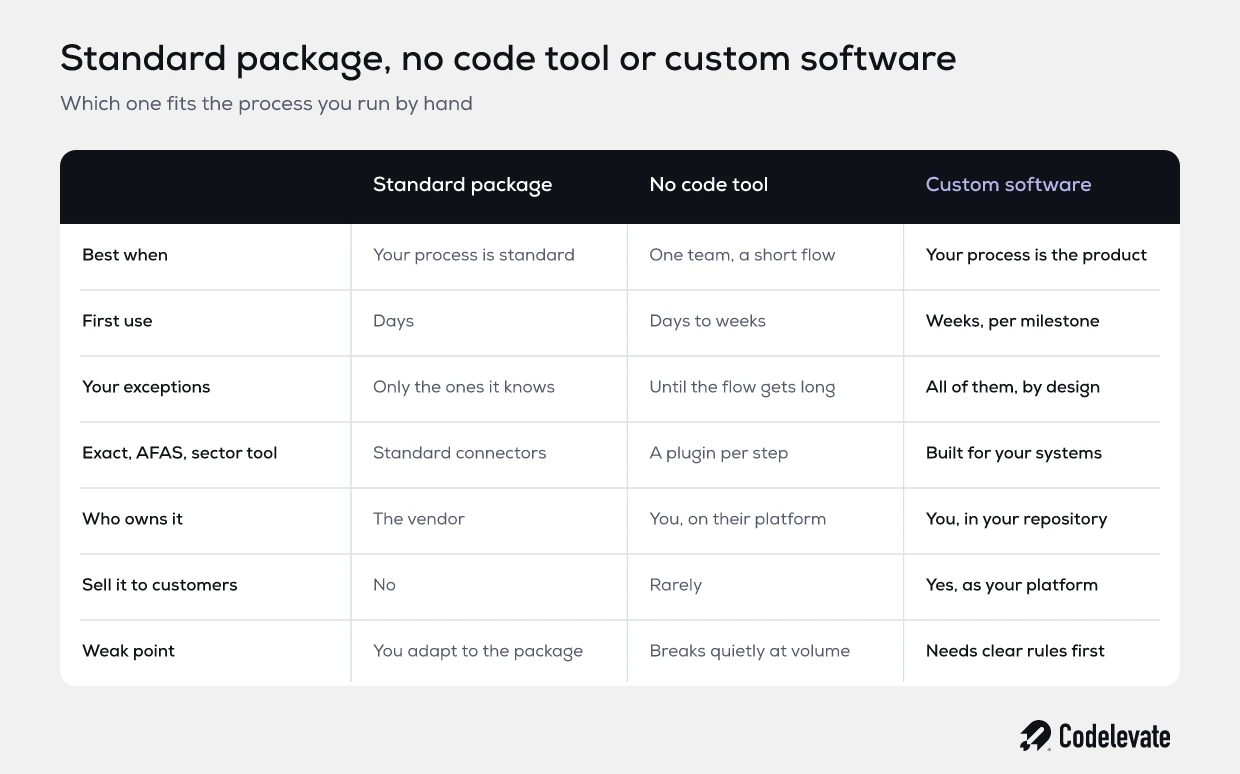Screen dimensions: 1240x774
Task: Click the 'First use' row label
Action: pos(117,321)
